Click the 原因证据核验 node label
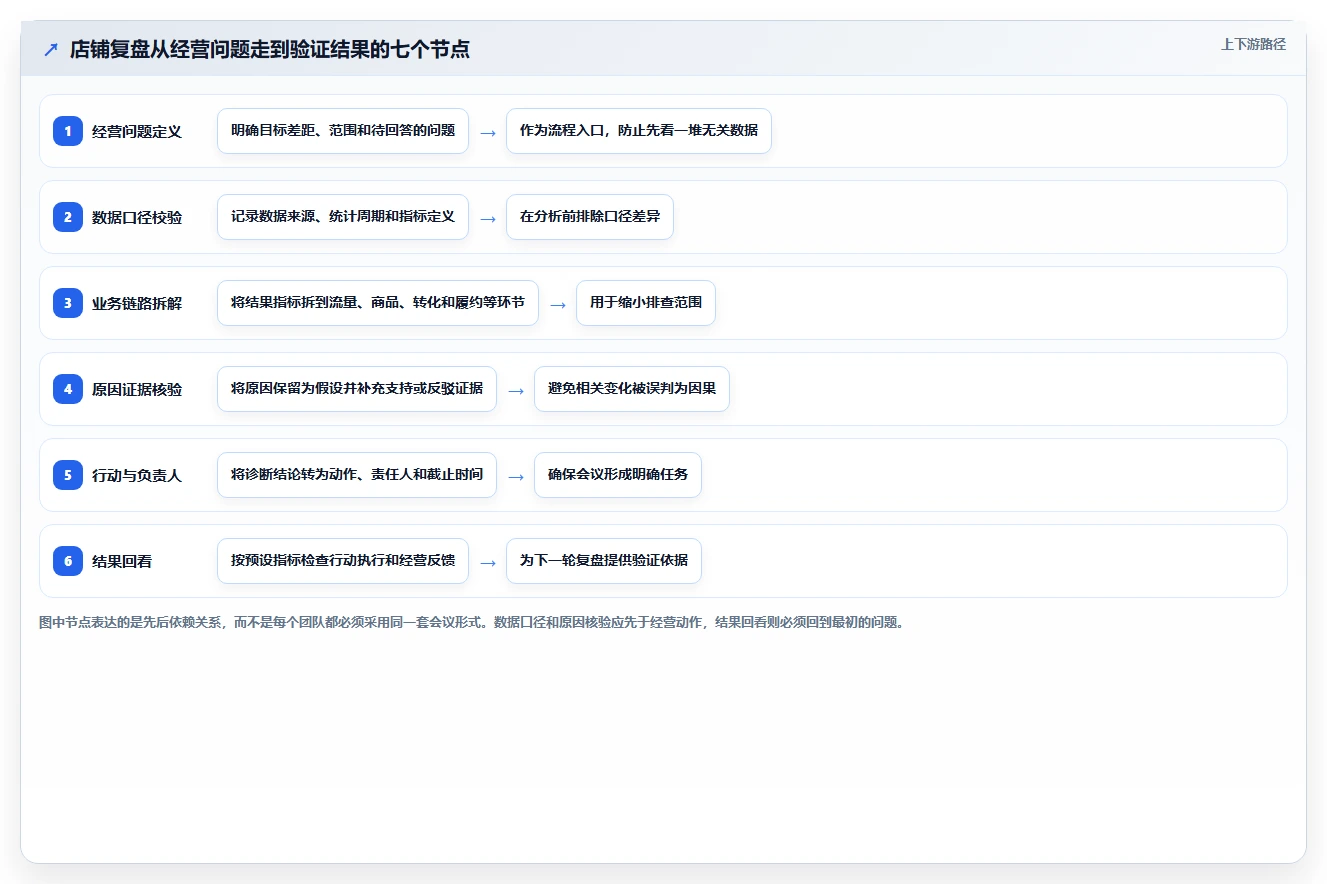 [137, 389]
